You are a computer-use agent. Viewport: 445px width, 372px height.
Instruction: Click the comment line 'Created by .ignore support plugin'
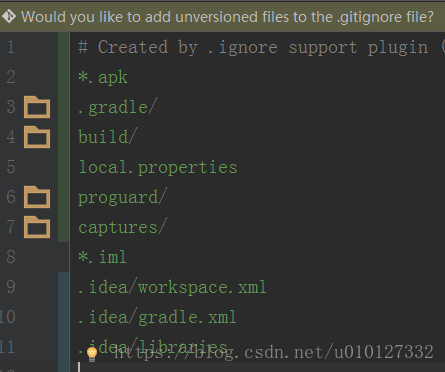(261, 47)
